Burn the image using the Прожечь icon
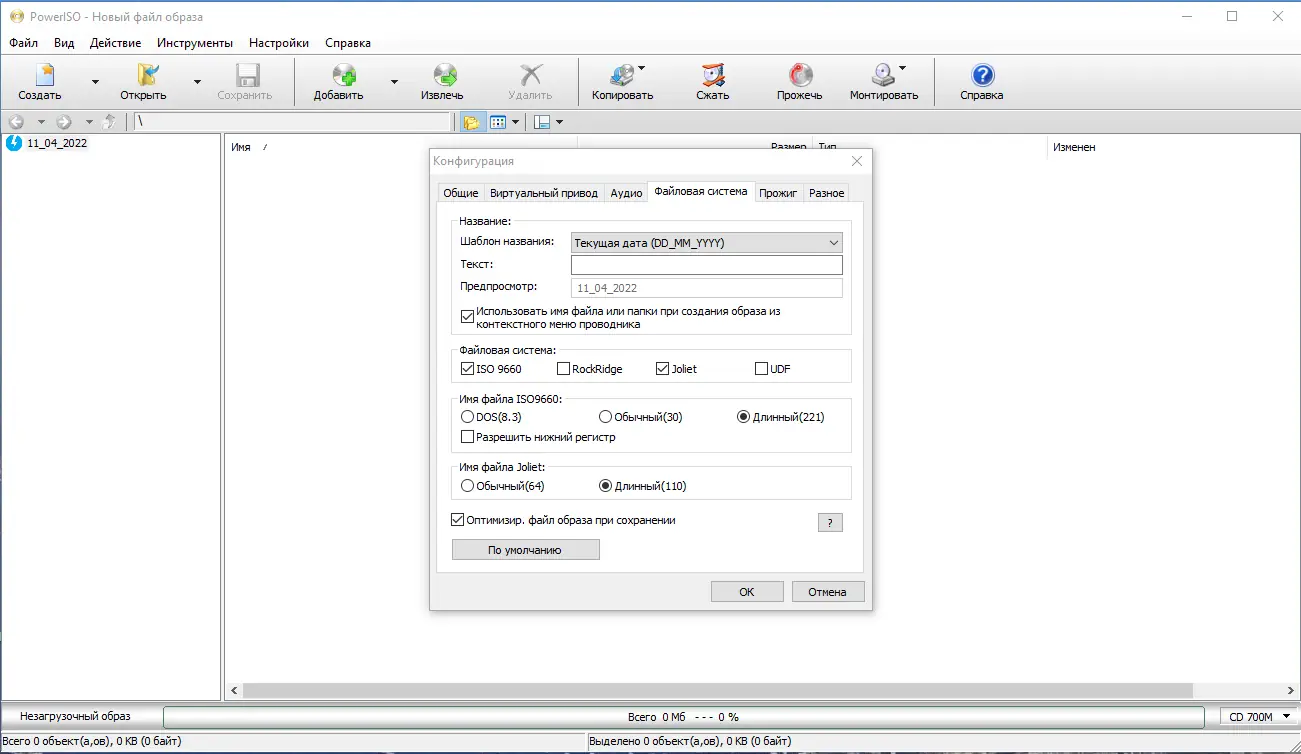Viewport: 1301px width, 754px height. [800, 76]
